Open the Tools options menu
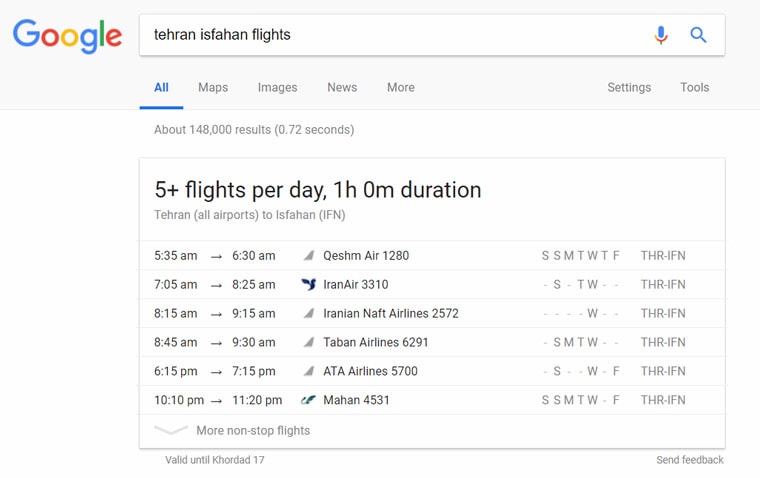 click(x=694, y=87)
